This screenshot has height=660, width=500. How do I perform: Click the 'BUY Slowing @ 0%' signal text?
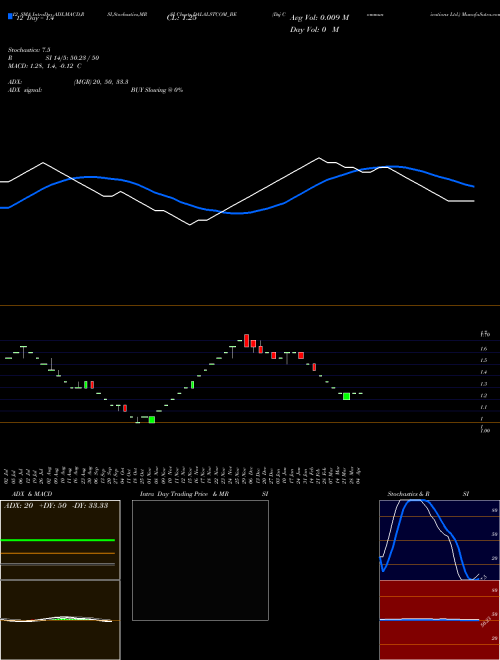157,90
